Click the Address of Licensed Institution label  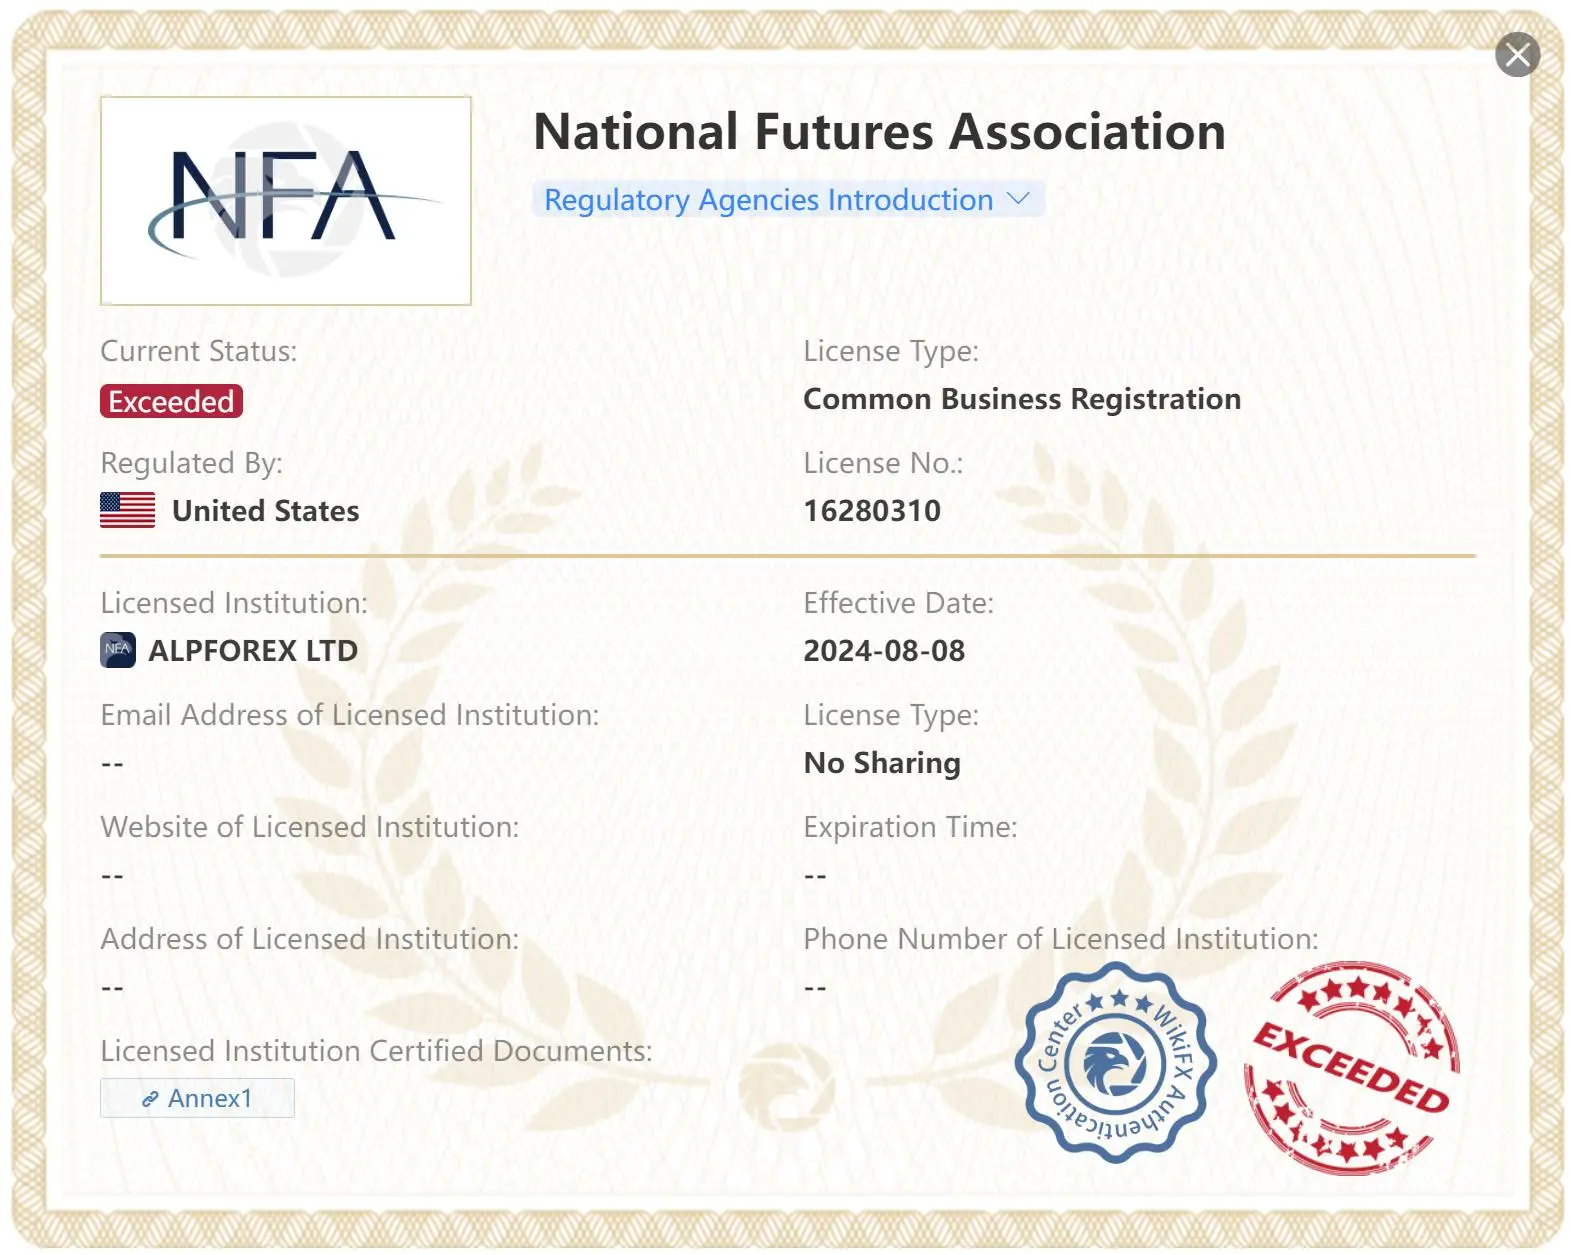point(310,939)
